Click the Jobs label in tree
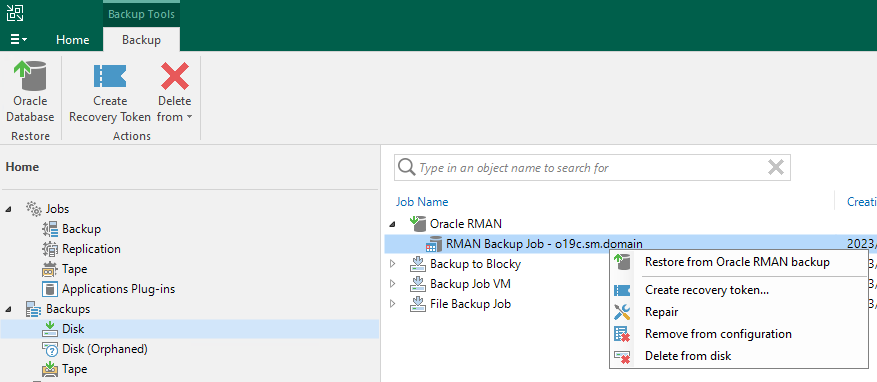The height and width of the screenshot is (382, 877). click(58, 209)
